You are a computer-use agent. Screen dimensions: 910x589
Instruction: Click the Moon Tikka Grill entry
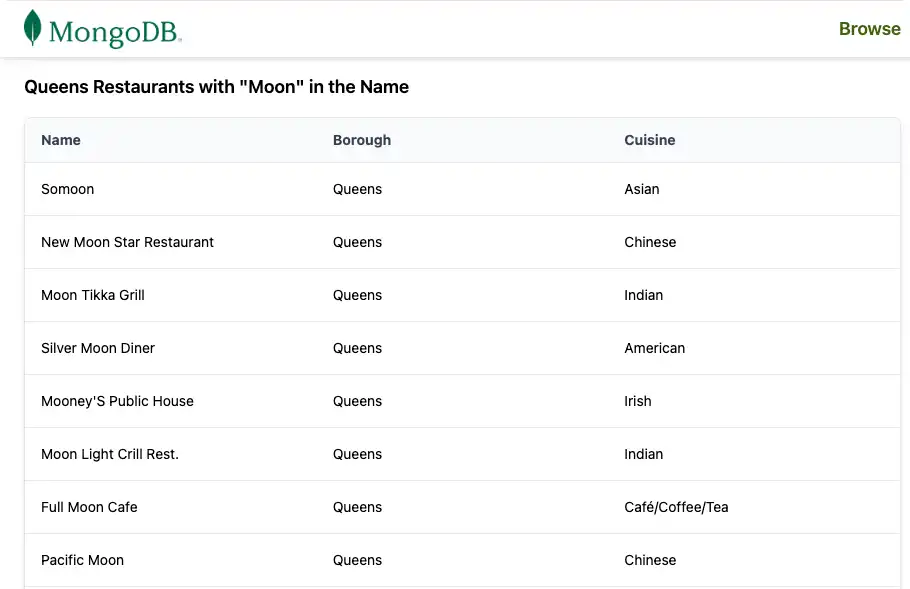93,295
